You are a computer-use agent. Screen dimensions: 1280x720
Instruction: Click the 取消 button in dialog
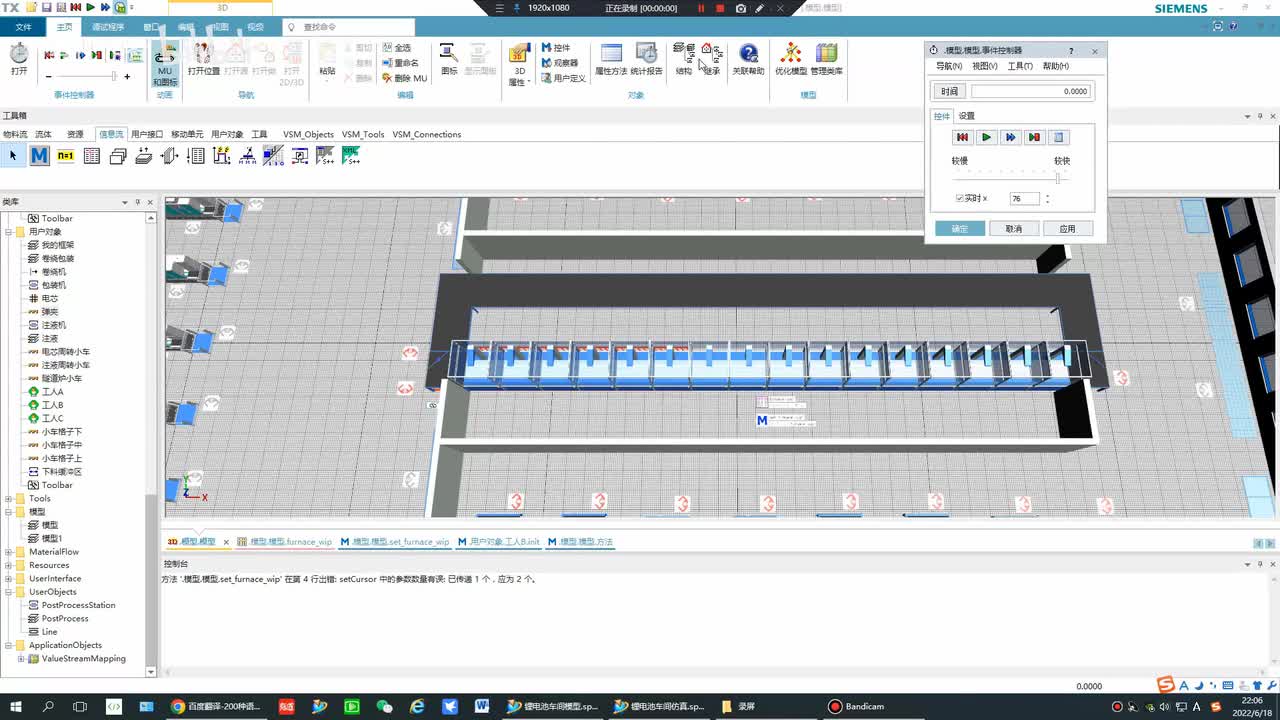click(1013, 229)
